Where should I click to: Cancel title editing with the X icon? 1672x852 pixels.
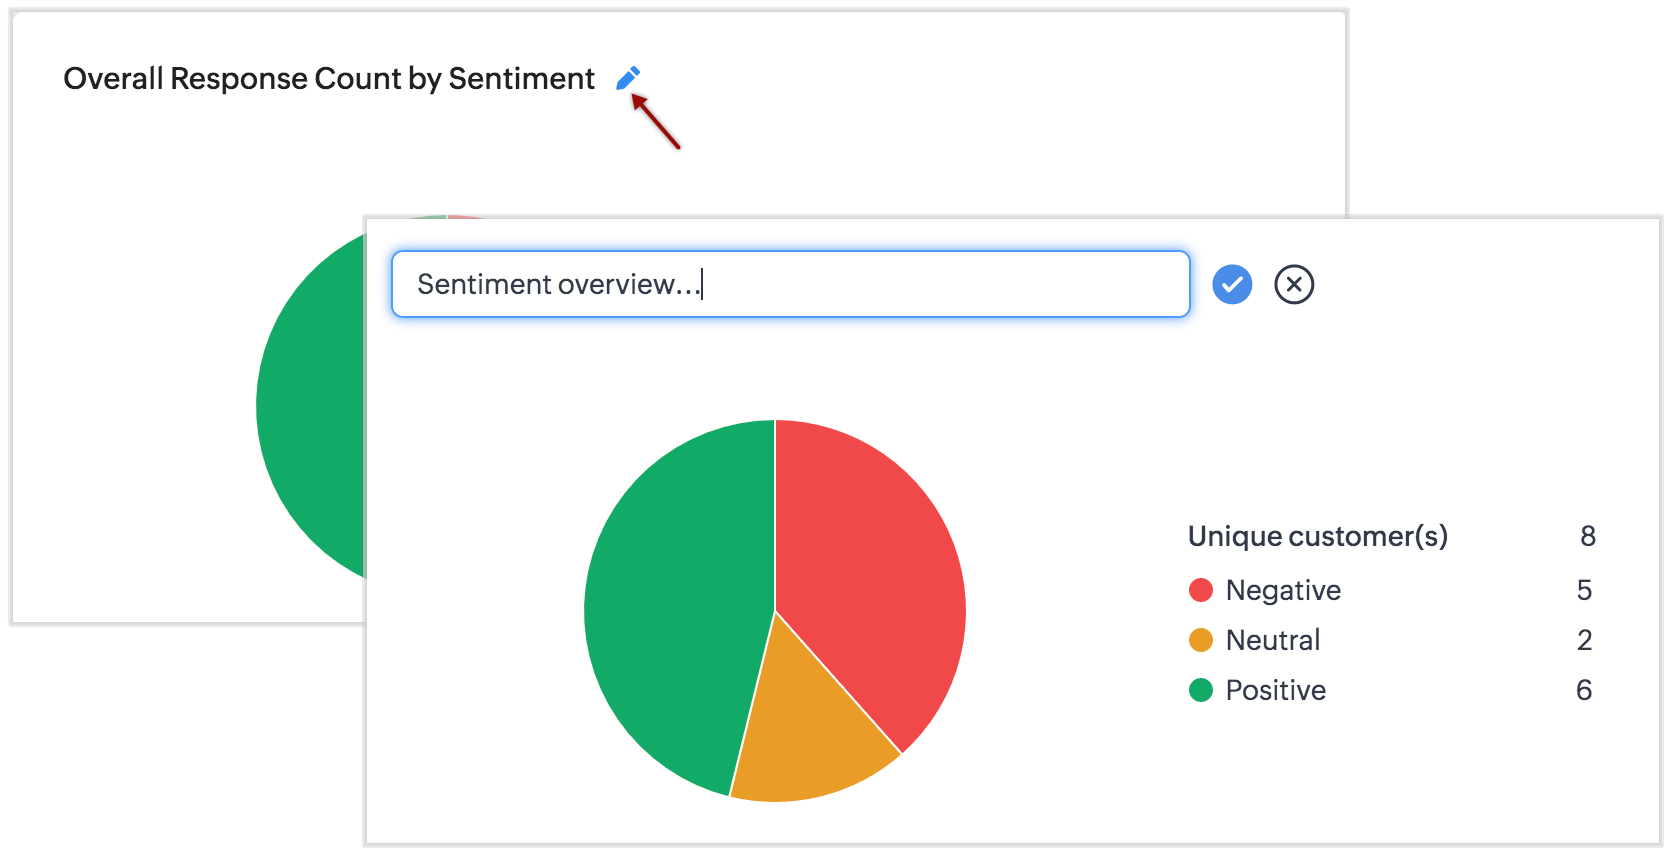point(1294,285)
